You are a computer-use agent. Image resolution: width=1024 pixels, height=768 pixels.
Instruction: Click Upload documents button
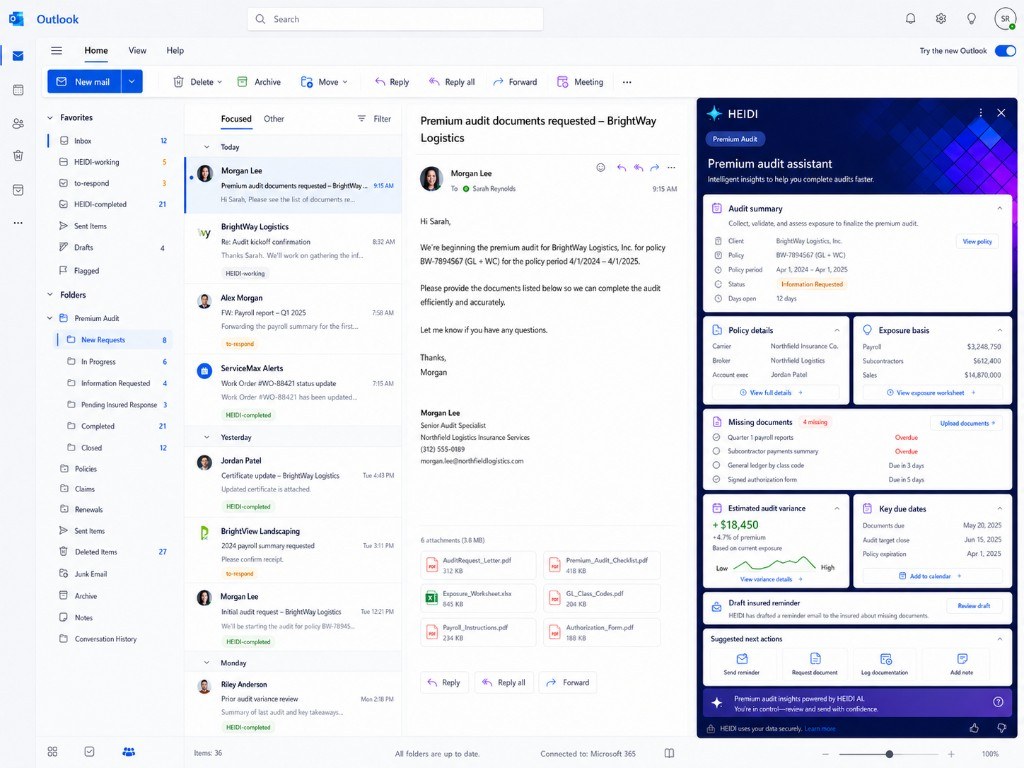pyautogui.click(x=967, y=423)
